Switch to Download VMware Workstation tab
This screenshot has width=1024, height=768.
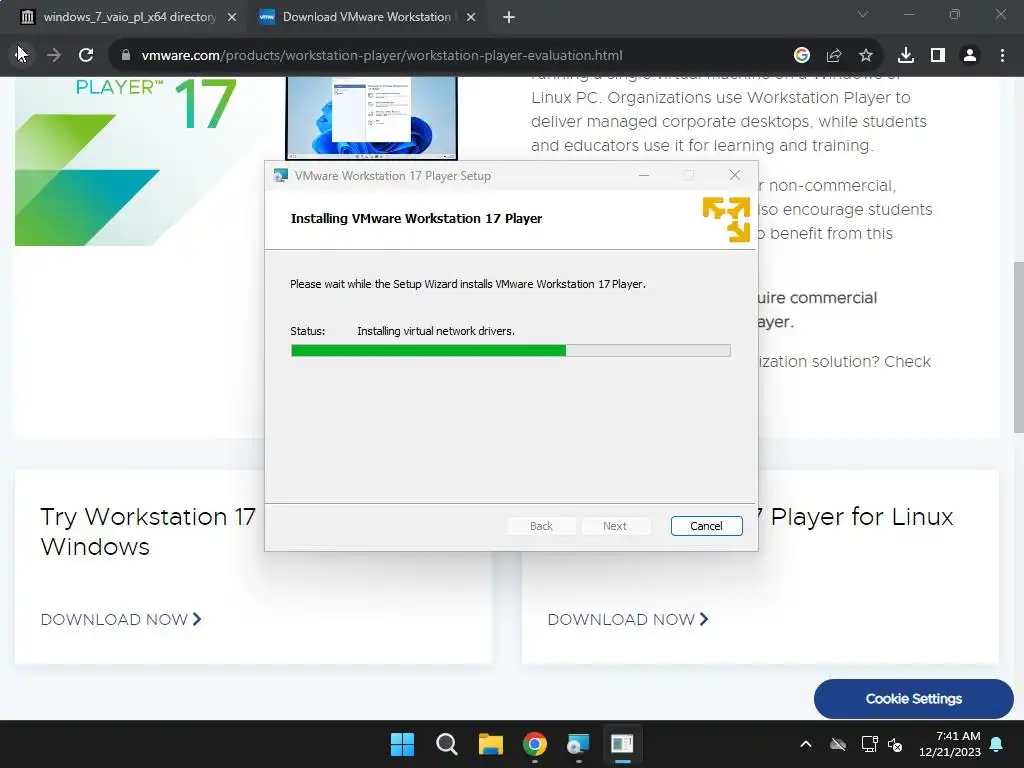[366, 17]
